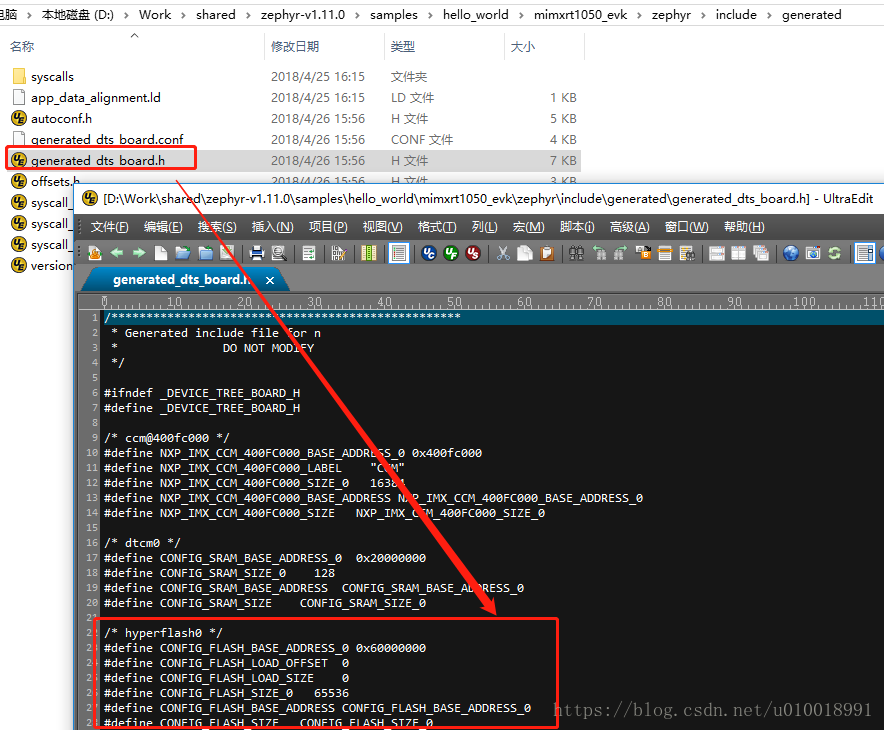
Task: Toggle column mode icon
Action: pos(369,253)
